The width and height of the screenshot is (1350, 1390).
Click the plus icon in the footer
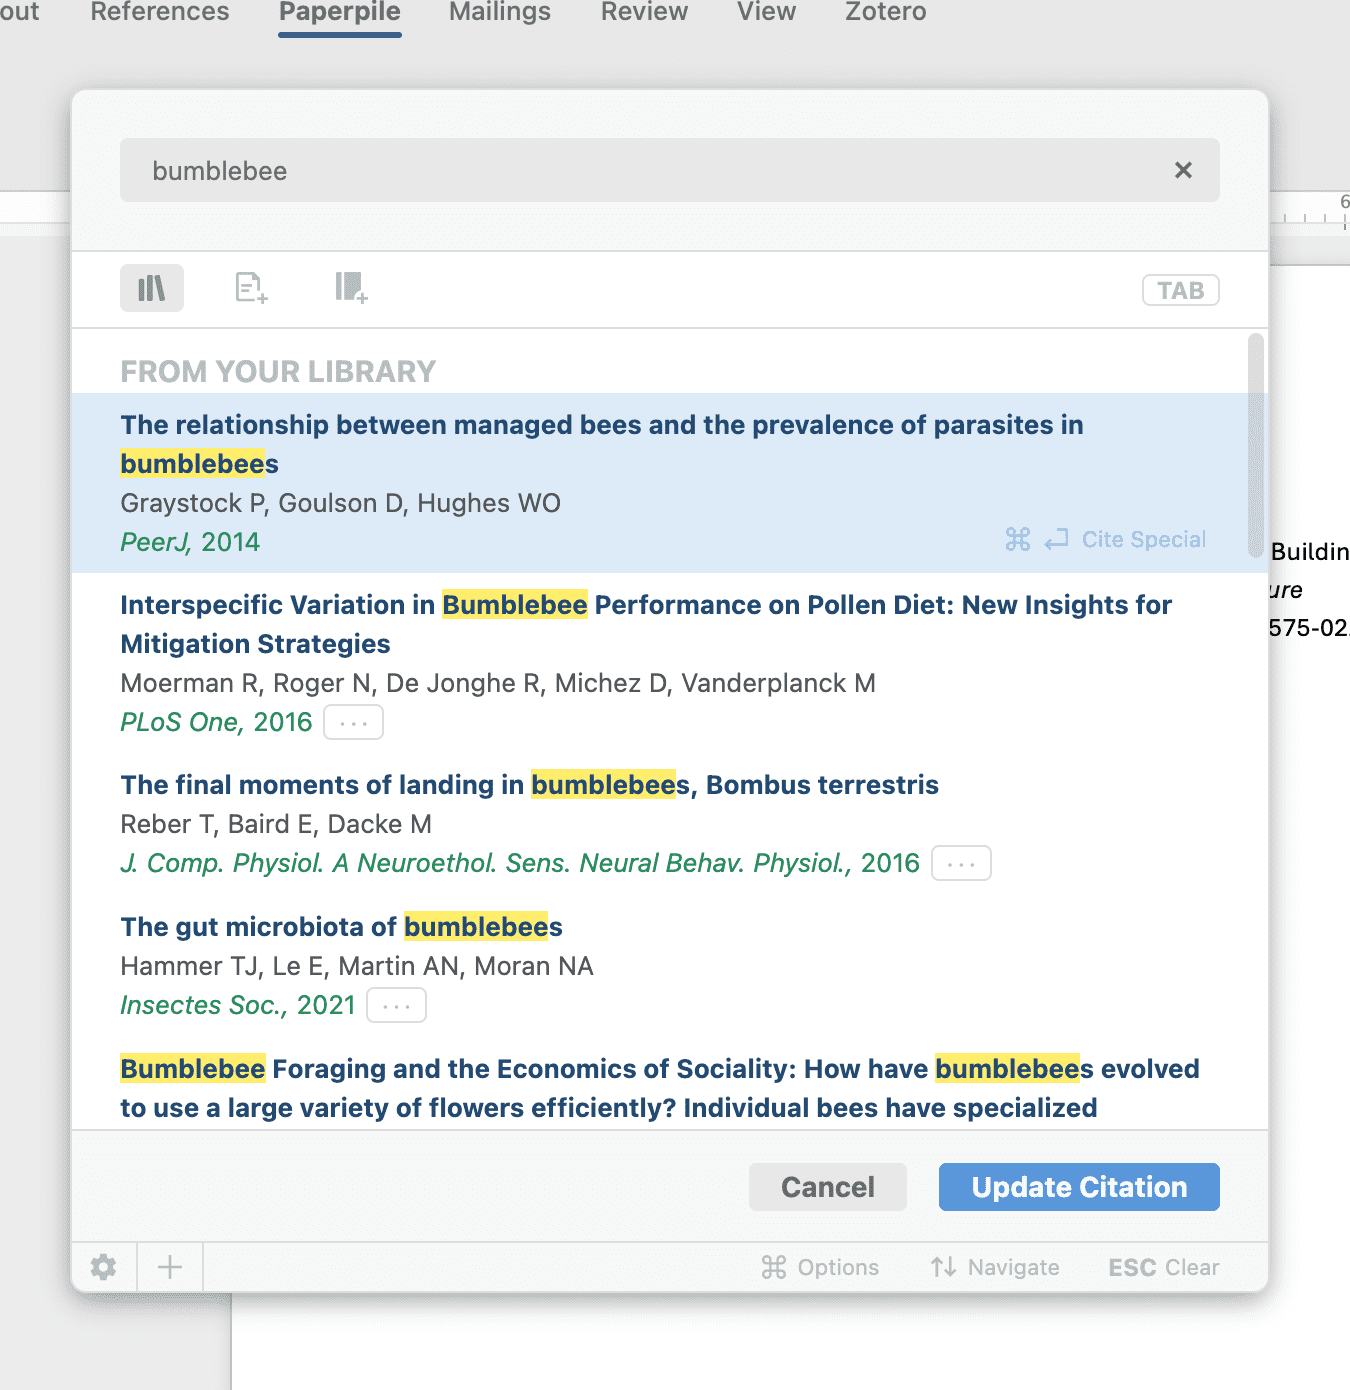[170, 1268]
